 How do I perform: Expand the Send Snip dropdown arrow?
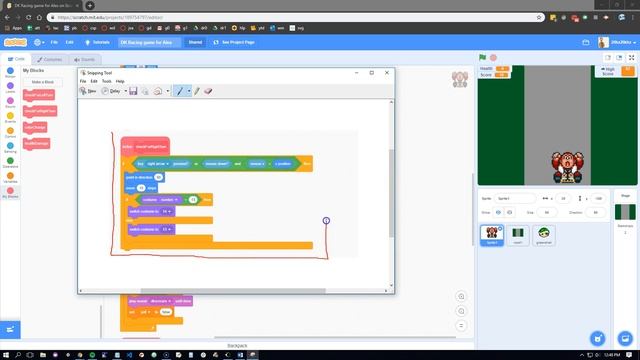pyautogui.click(x=168, y=91)
